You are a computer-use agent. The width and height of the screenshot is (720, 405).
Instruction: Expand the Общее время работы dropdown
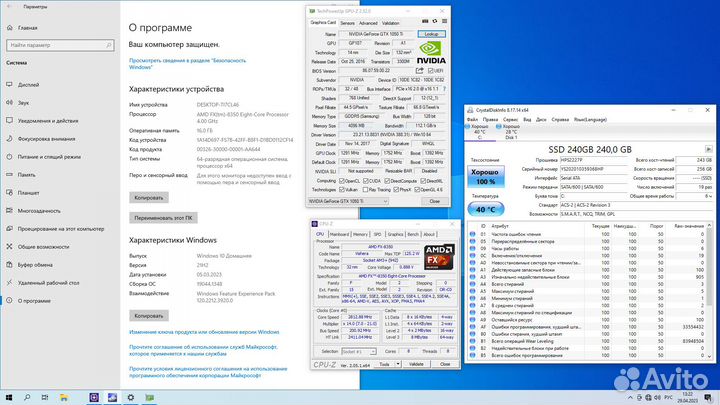tap(711, 196)
